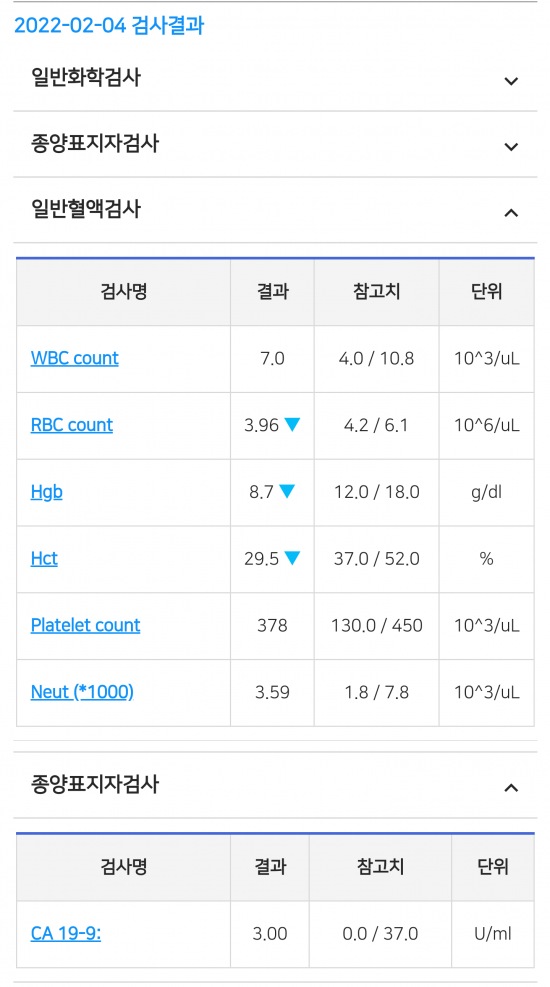Open the WBC count link
Screen dimensions: 550x987
[x=74, y=358]
